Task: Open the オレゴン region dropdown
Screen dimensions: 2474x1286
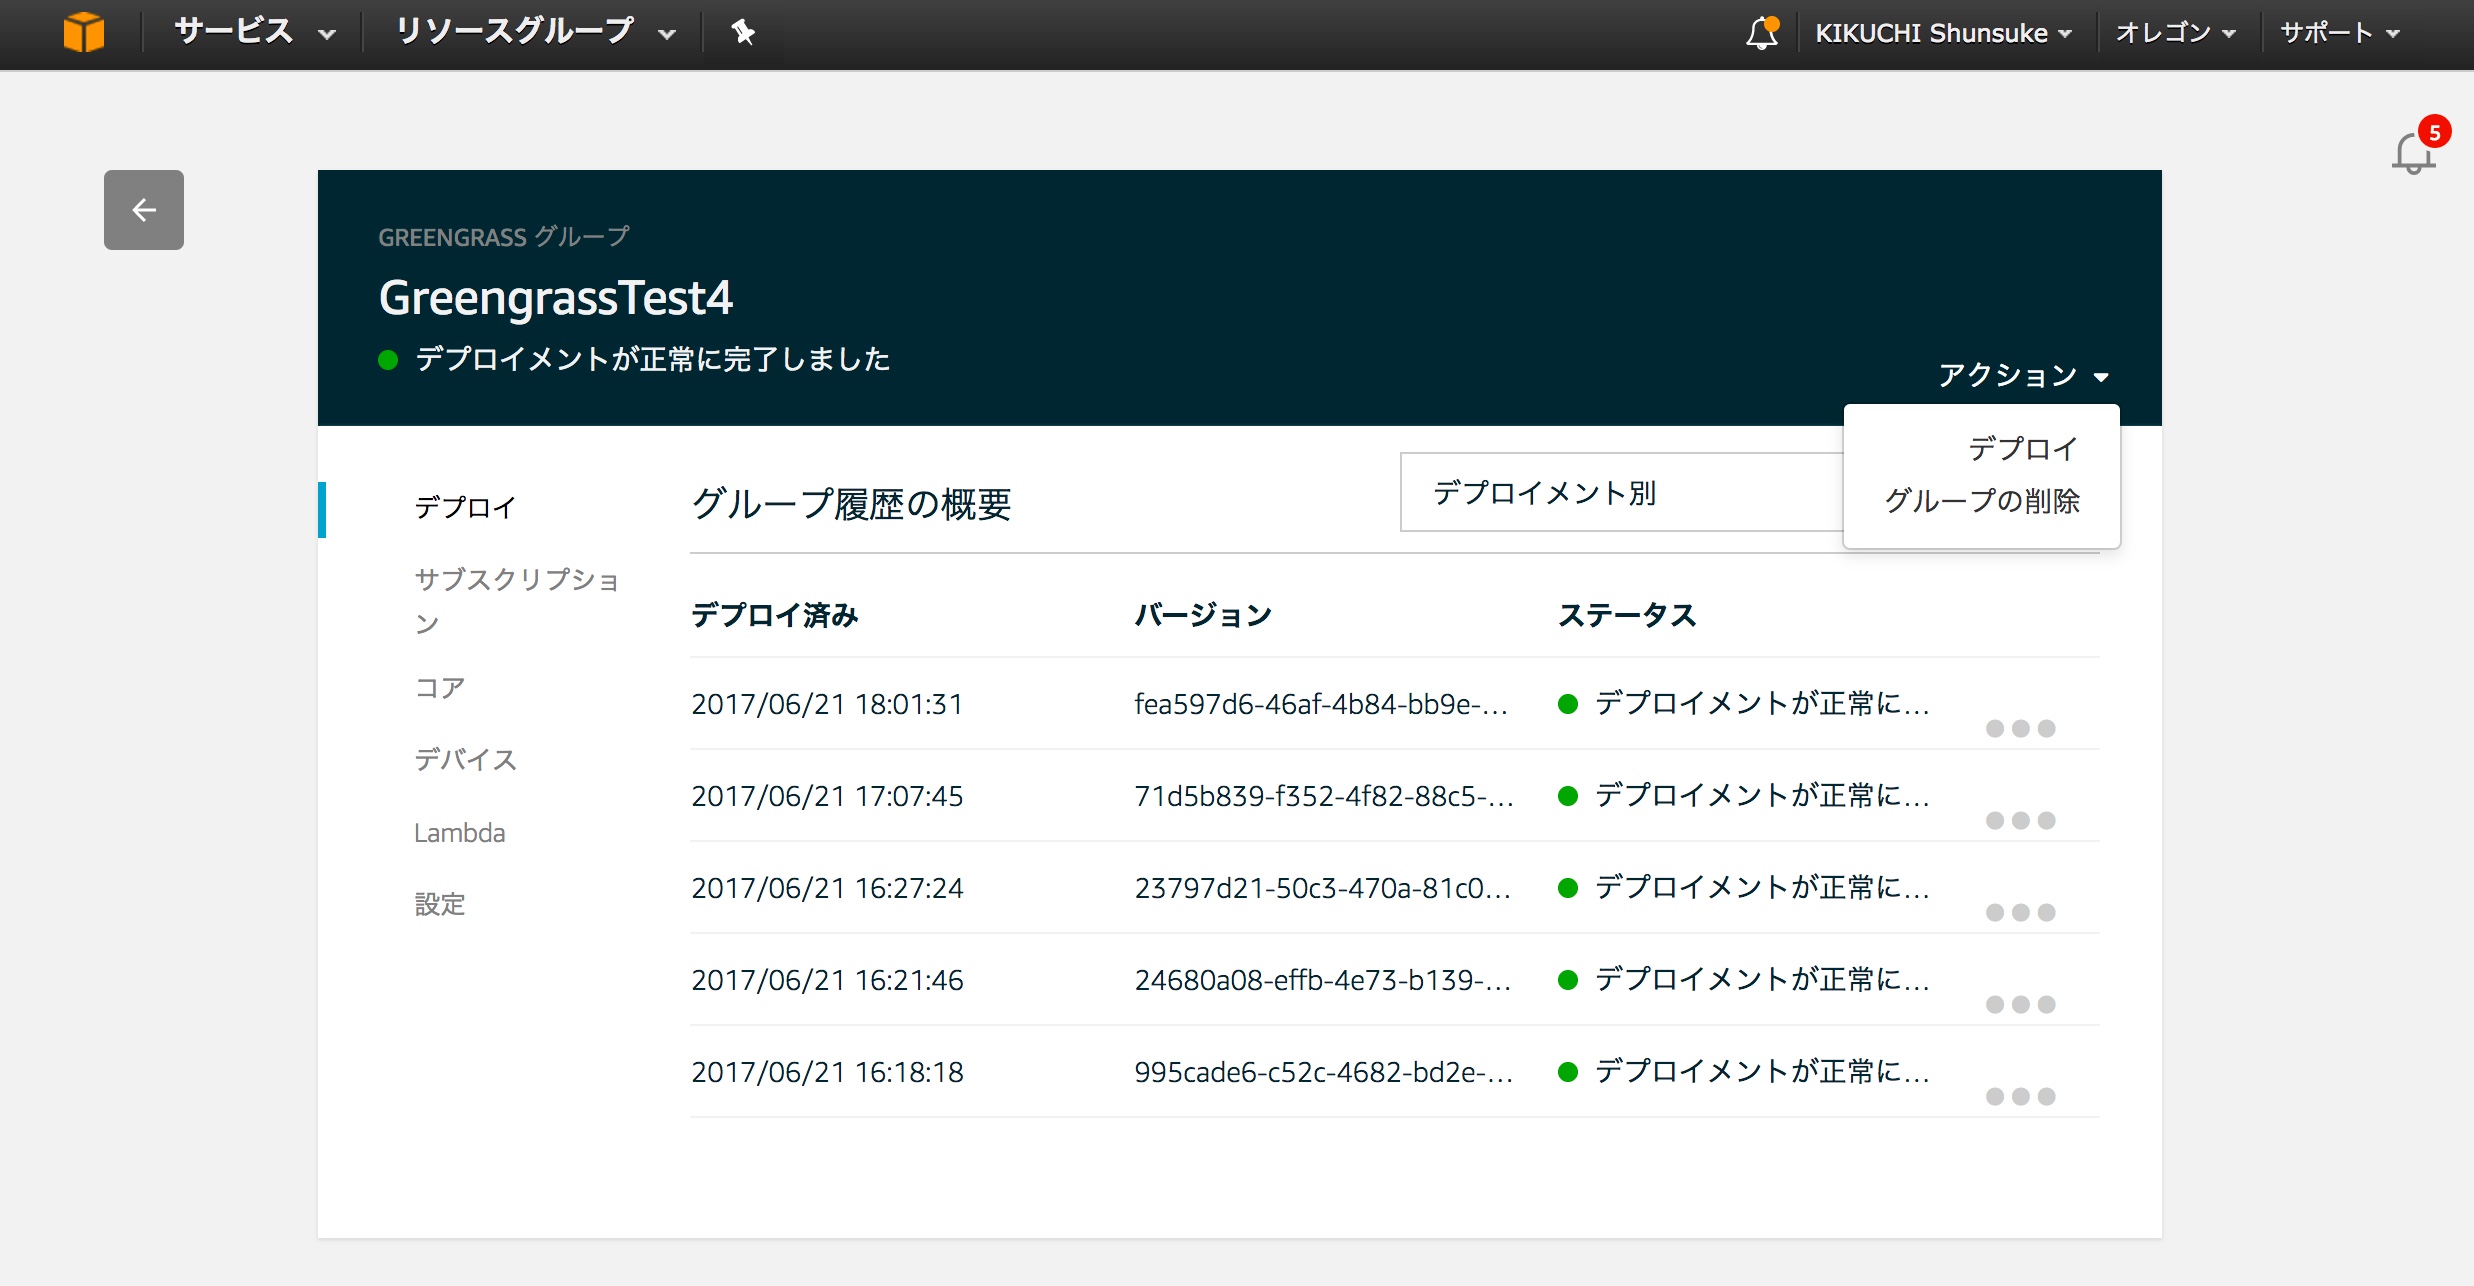Action: tap(2174, 33)
